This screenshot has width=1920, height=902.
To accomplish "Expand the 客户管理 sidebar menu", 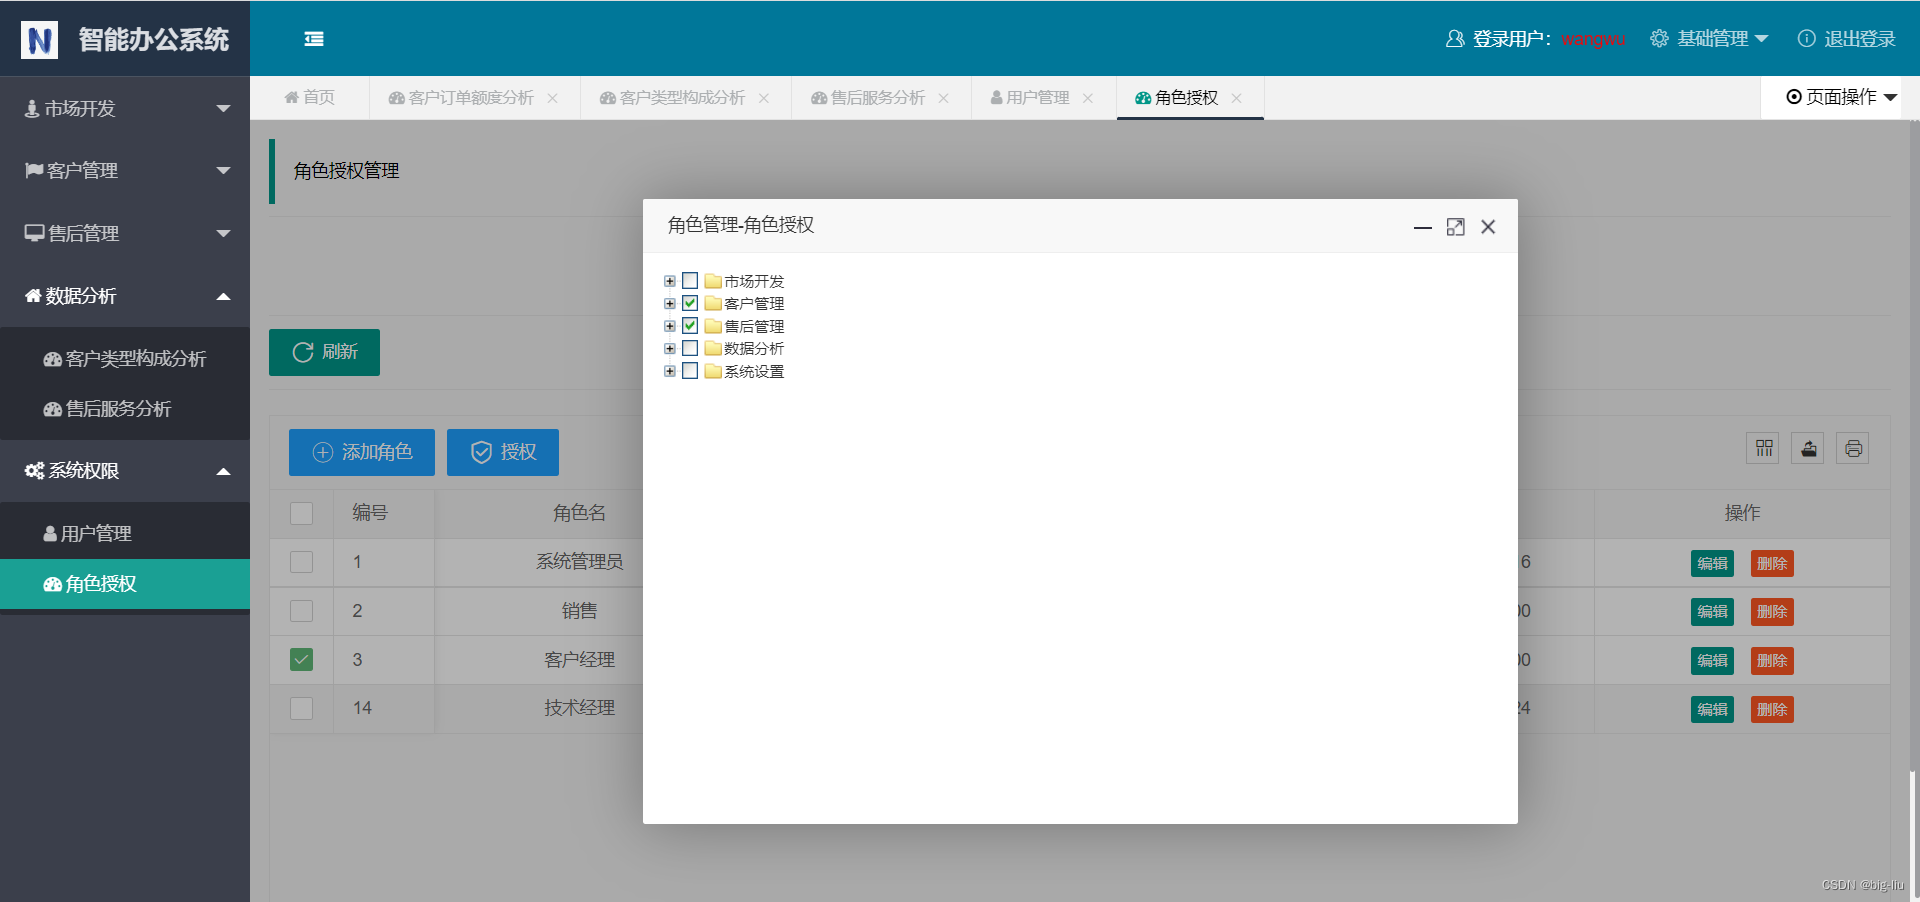I will [125, 170].
